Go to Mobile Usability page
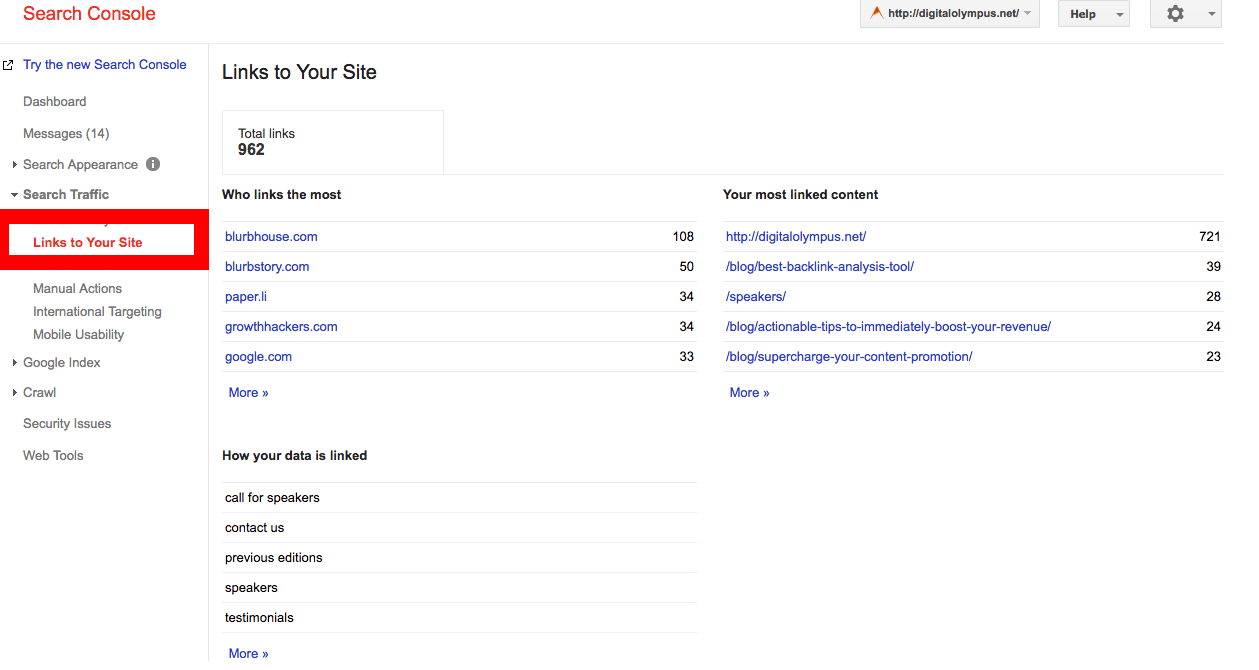 (78, 335)
